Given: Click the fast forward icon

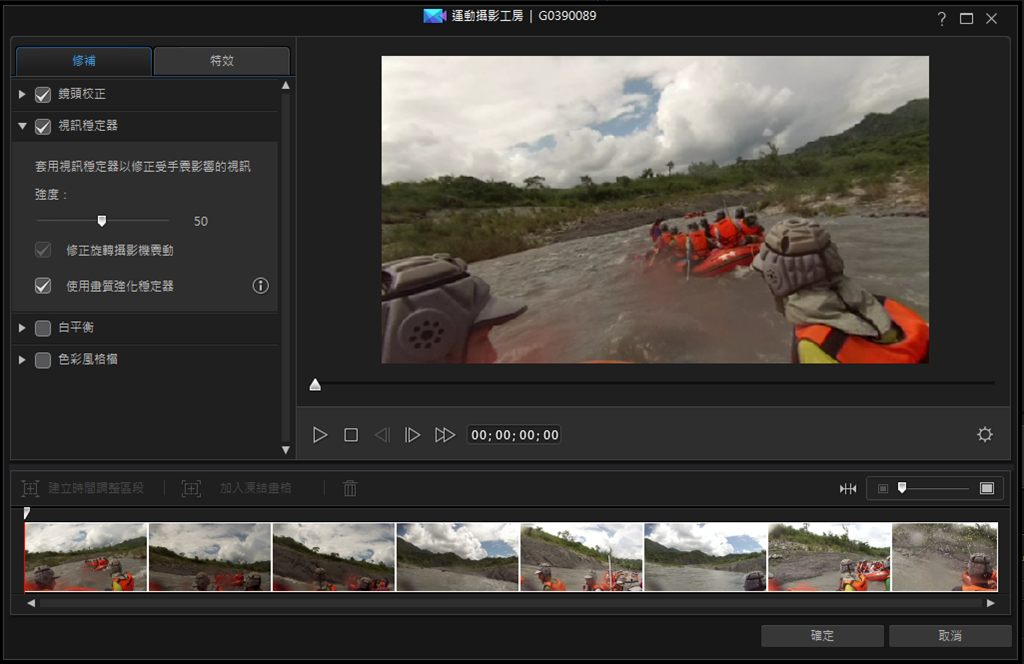Looking at the screenshot, I should pyautogui.click(x=445, y=435).
